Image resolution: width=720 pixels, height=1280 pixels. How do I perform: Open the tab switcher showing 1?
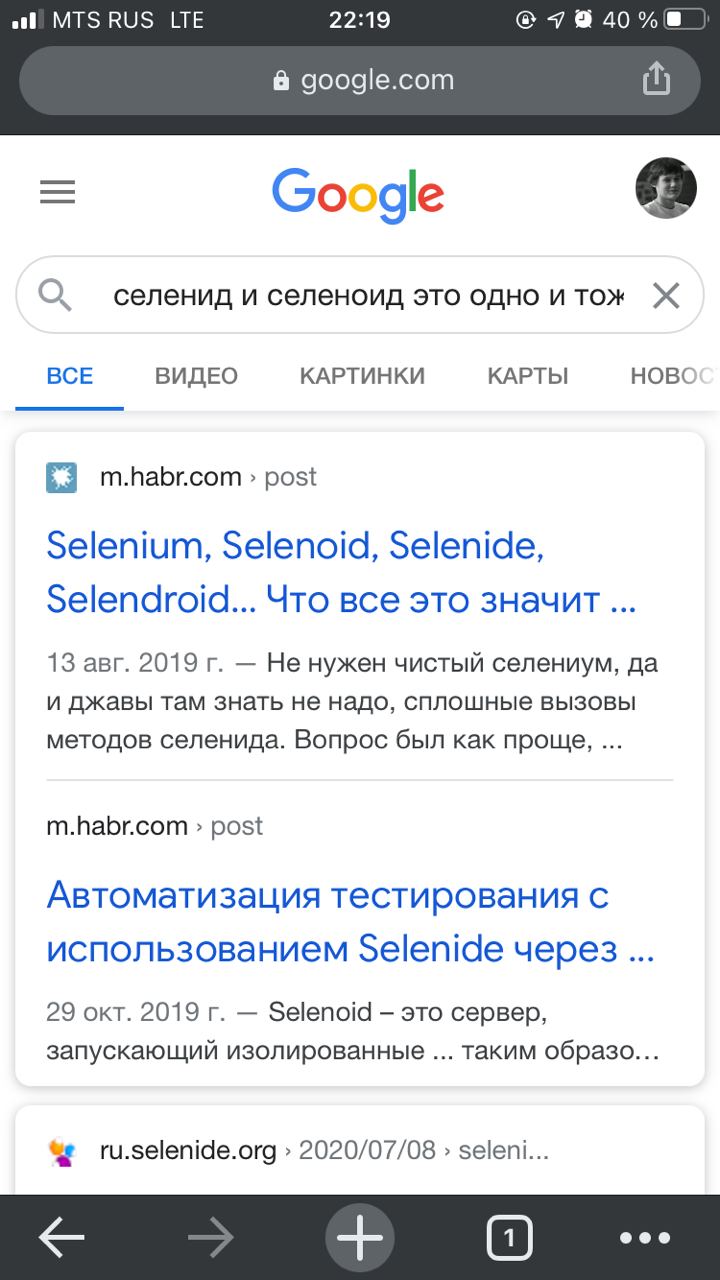[x=509, y=1239]
